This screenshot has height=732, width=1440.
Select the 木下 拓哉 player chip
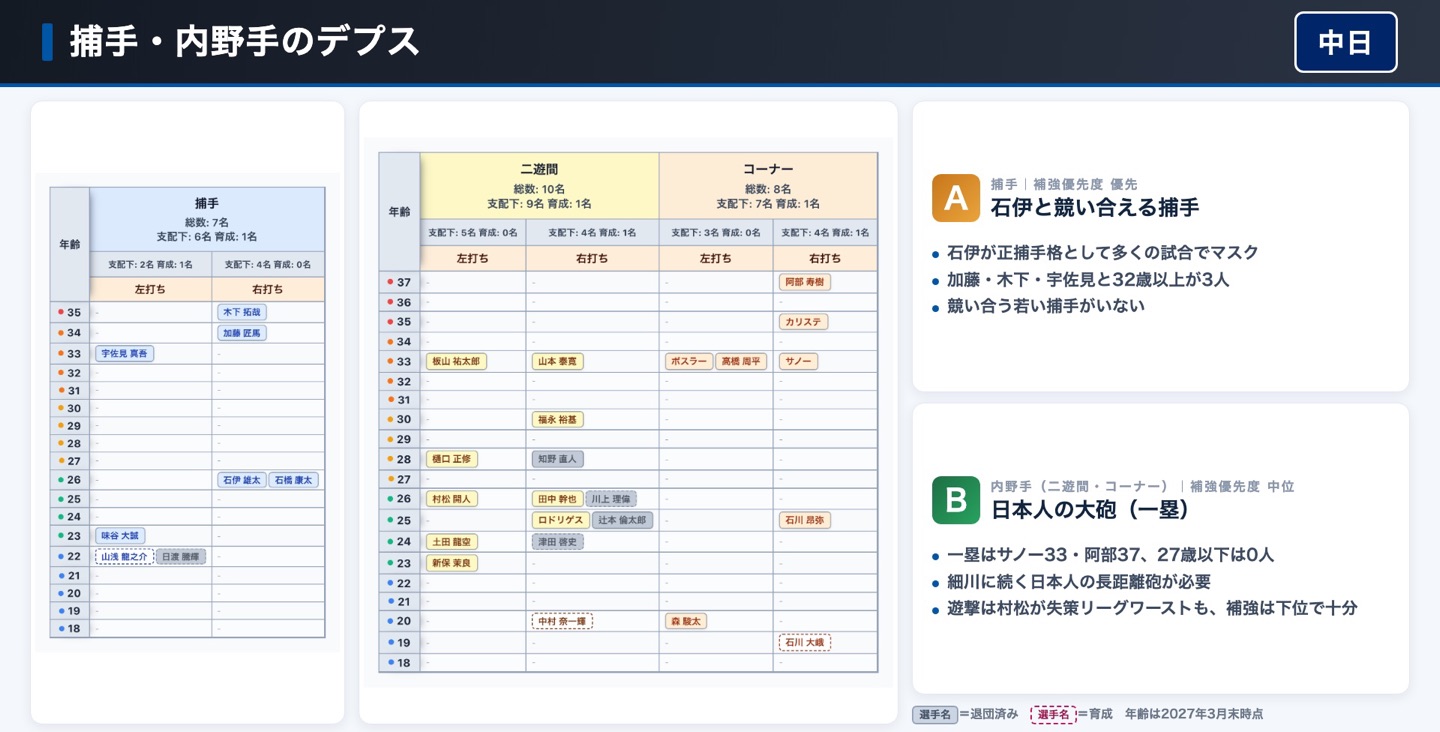click(242, 312)
